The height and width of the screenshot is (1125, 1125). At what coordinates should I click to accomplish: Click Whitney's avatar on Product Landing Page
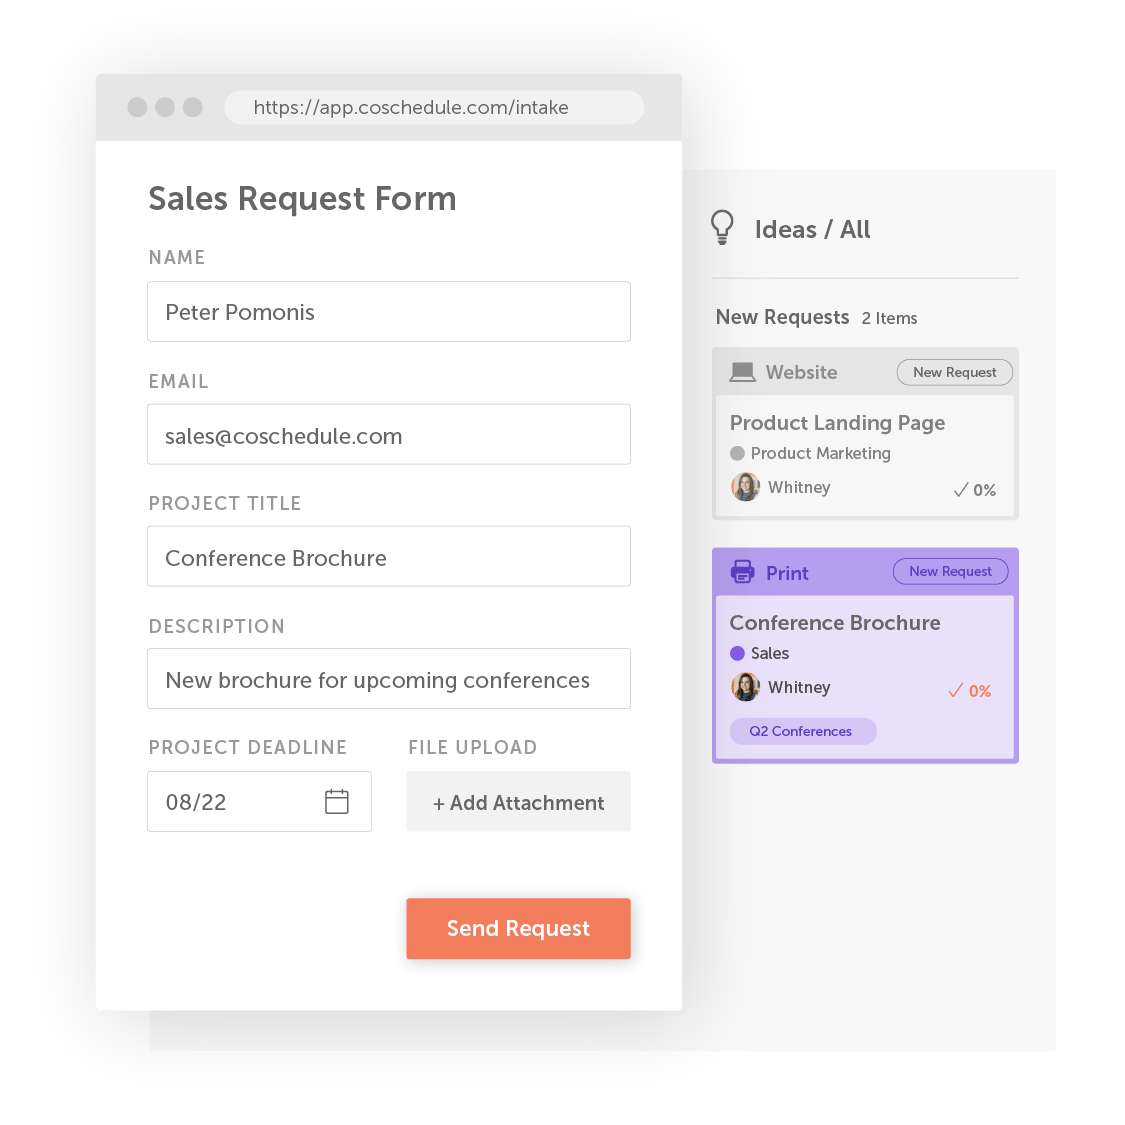(745, 487)
